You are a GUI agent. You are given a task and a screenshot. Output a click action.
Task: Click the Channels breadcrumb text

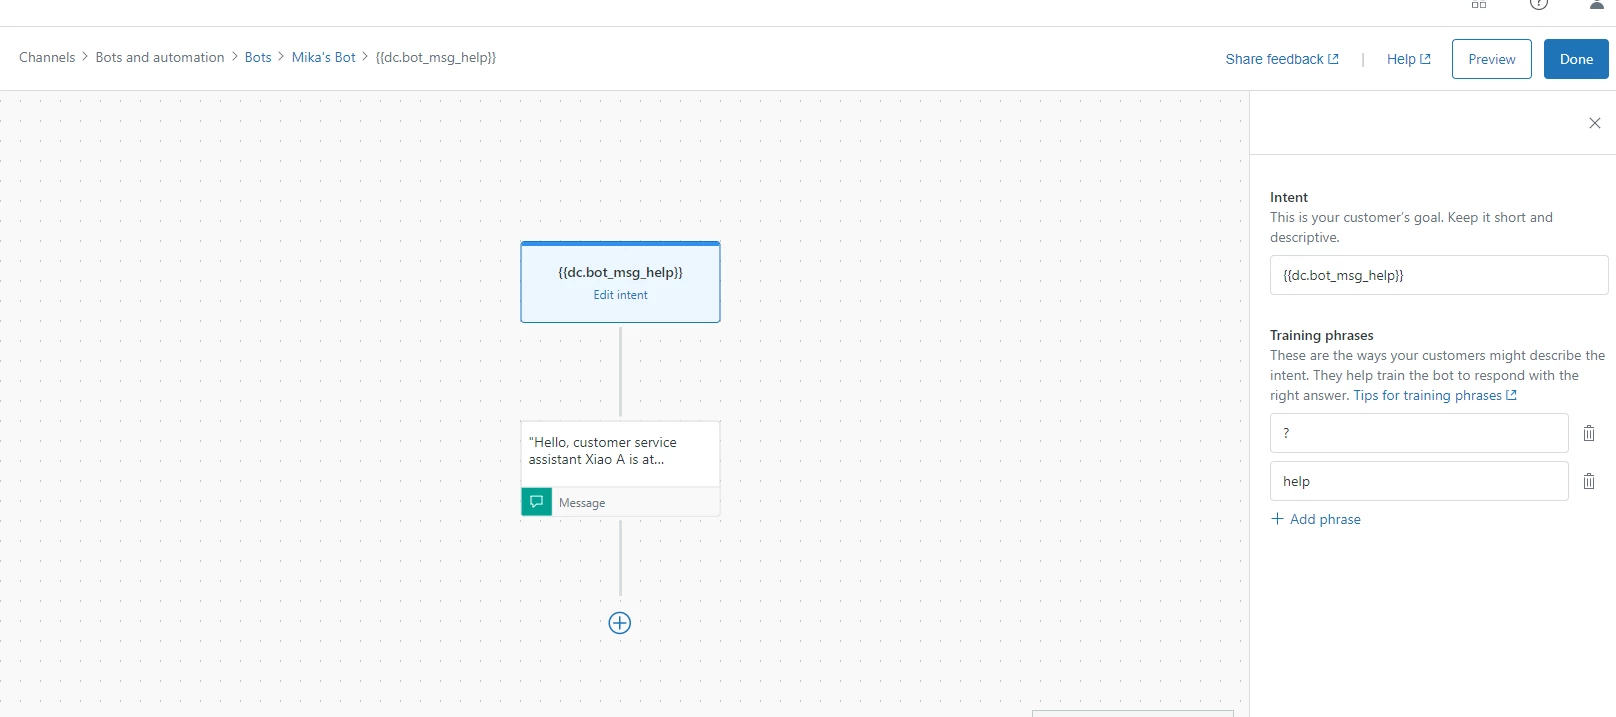[x=47, y=57]
